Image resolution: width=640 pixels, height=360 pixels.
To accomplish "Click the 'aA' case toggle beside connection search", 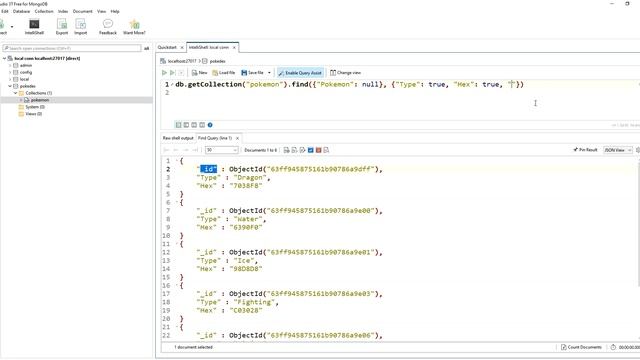I will click(x=147, y=48).
